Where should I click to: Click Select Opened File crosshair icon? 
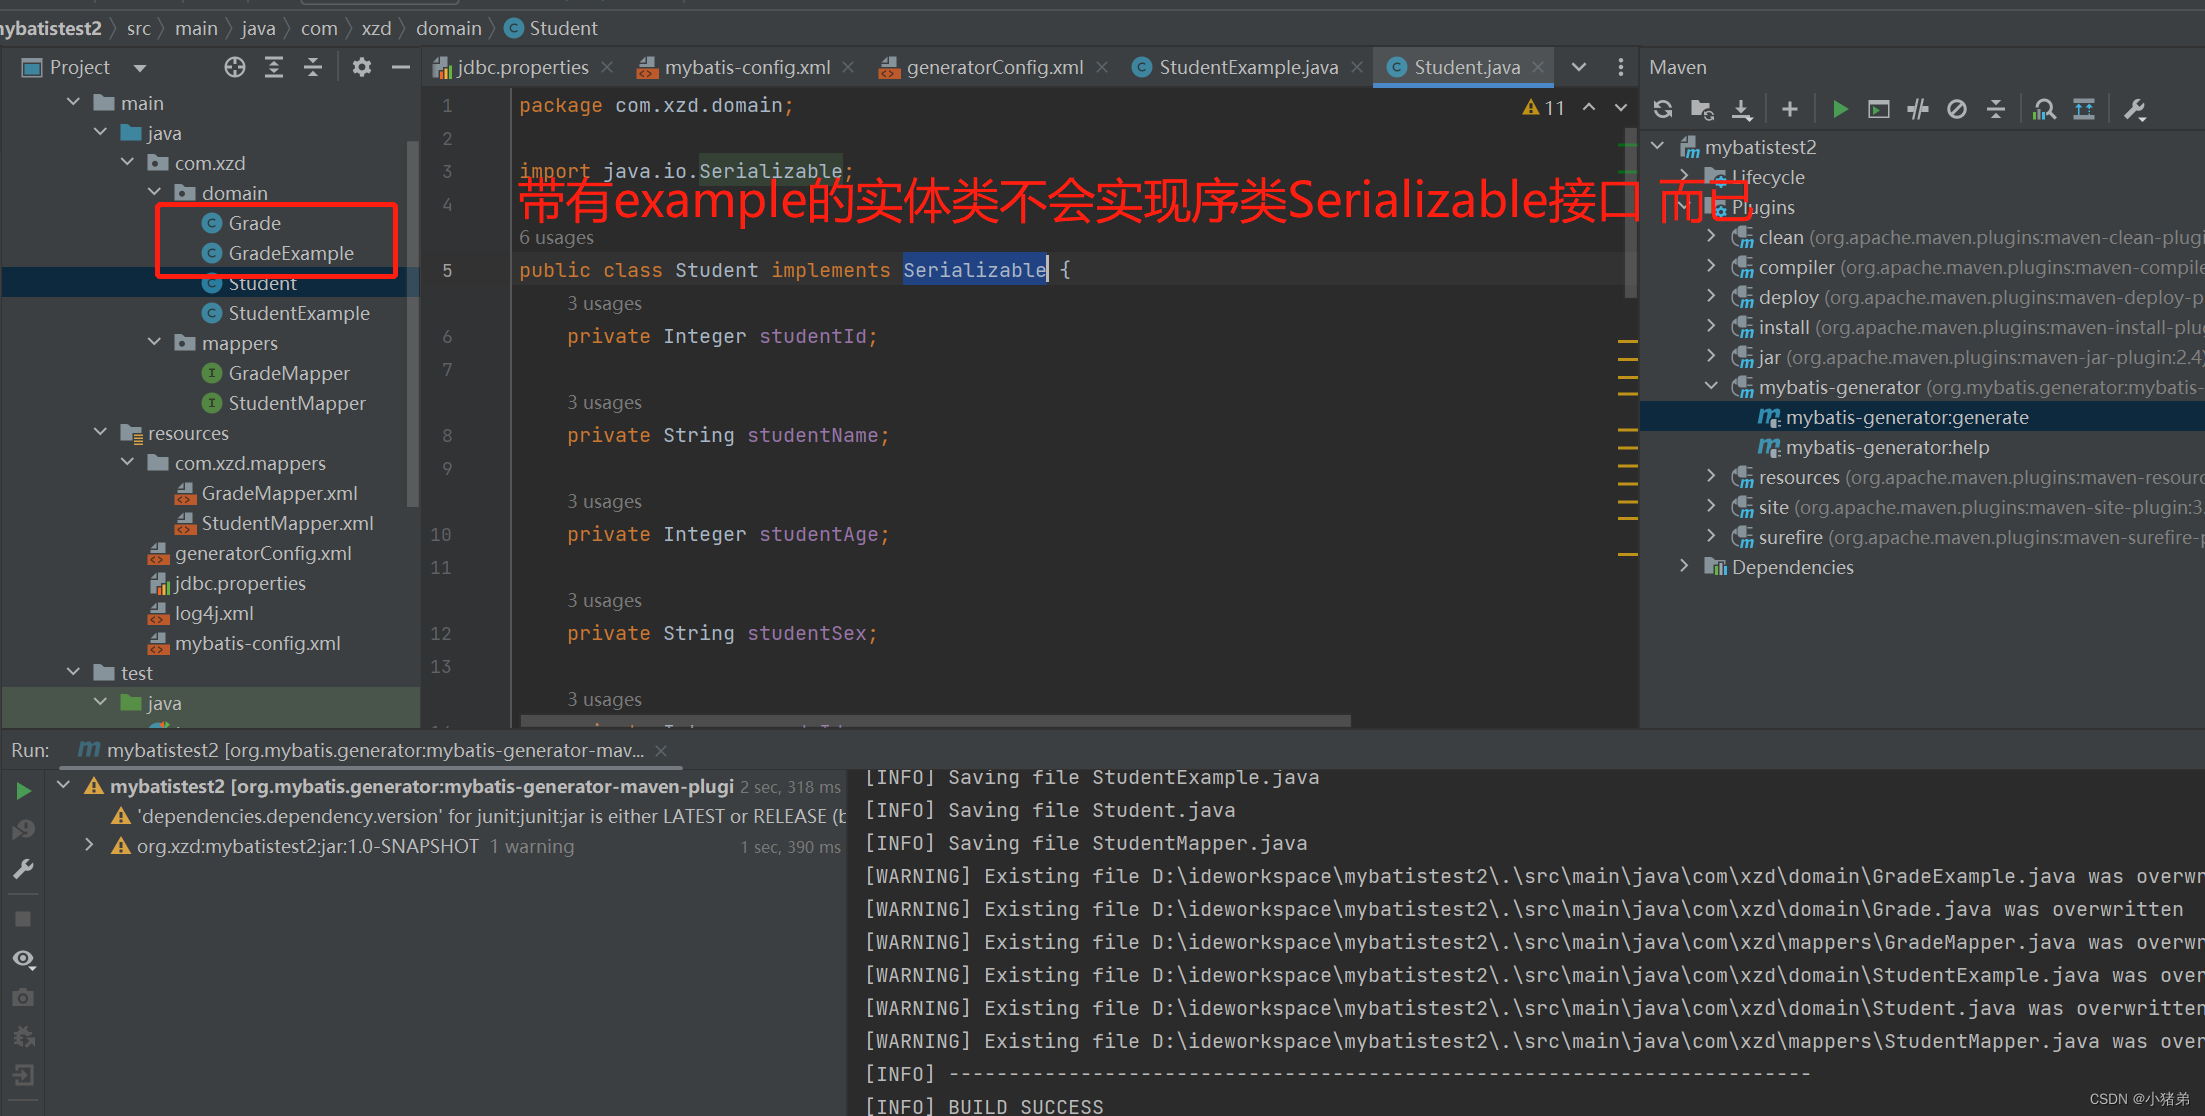click(235, 67)
